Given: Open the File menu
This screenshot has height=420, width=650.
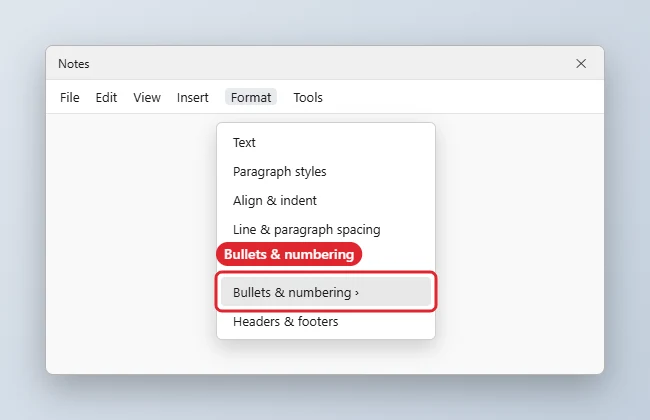Looking at the screenshot, I should pyautogui.click(x=70, y=97).
